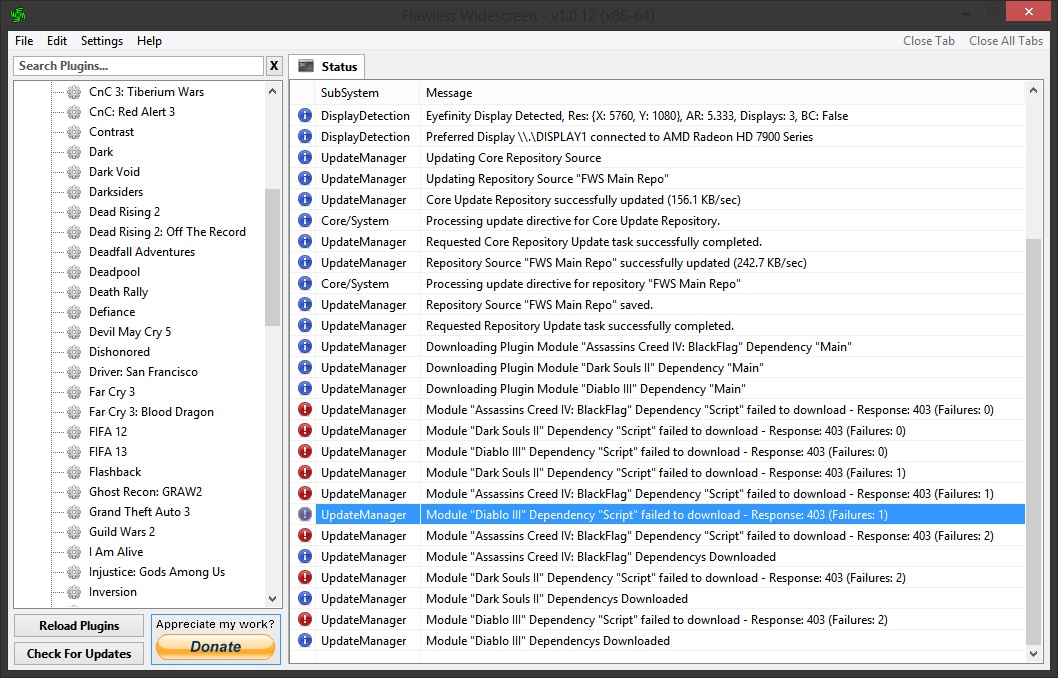Screen dimensions: 1058x678
Task: Open the Settings menu
Action: 102,40
